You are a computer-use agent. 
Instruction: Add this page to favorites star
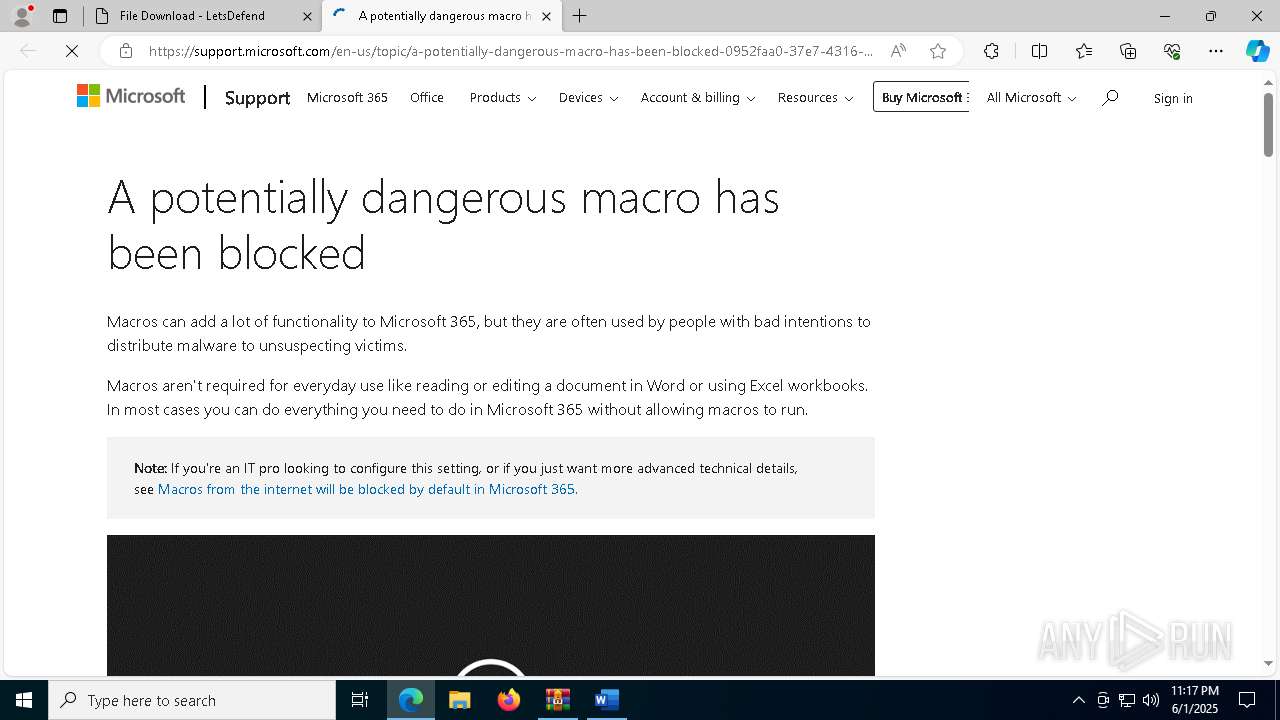pyautogui.click(x=938, y=51)
